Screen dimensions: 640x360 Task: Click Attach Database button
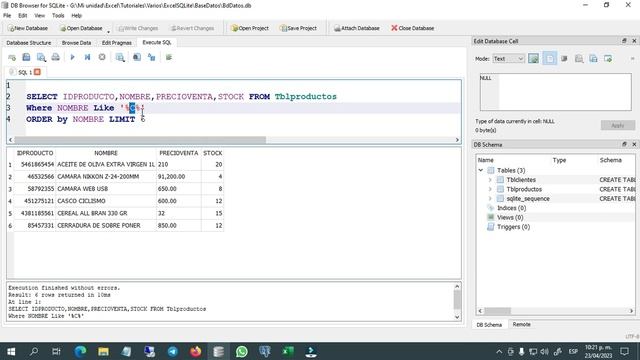(x=357, y=28)
